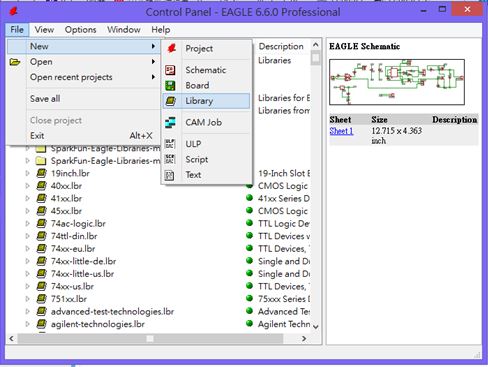Toggle the green in-use dot for 74ttl-din.lbr
The image size is (488, 367).
pyautogui.click(x=249, y=235)
